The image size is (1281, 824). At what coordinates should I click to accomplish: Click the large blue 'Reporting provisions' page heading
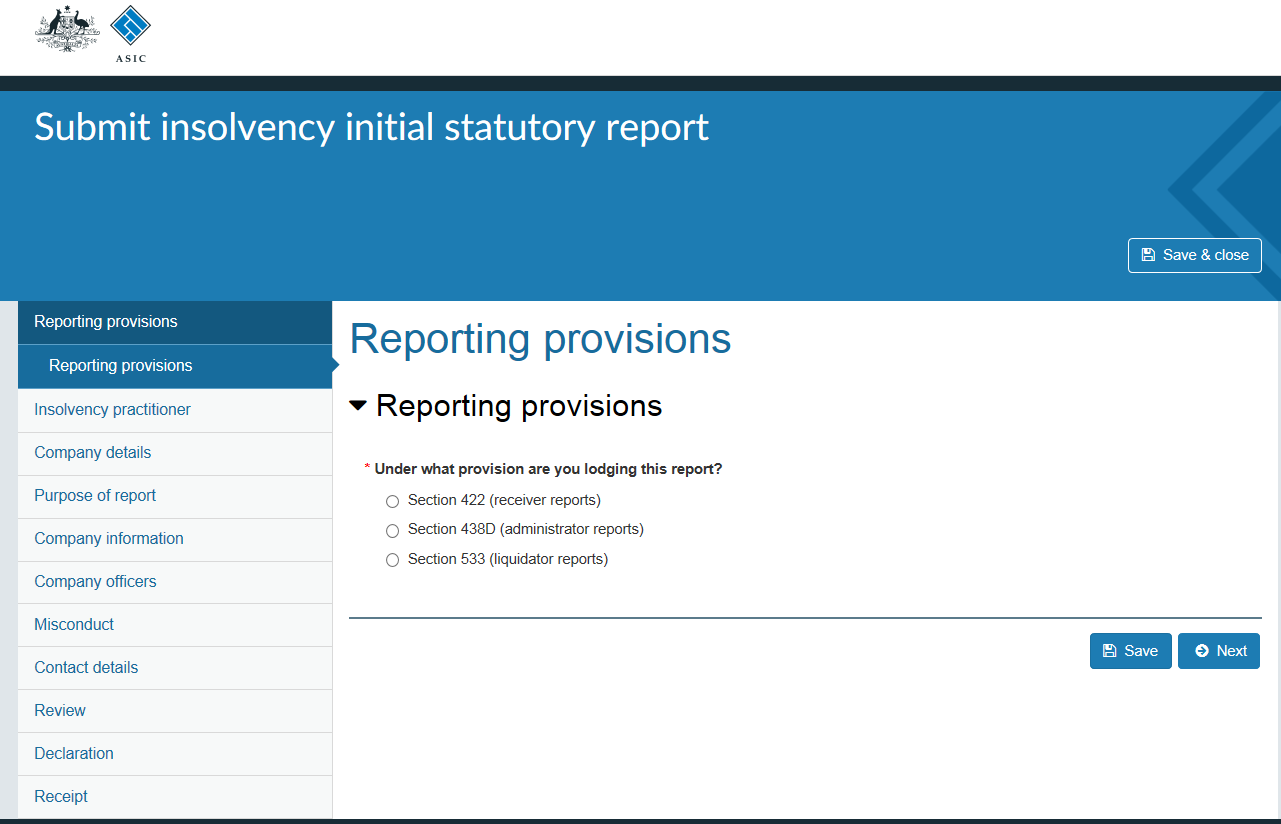point(540,339)
